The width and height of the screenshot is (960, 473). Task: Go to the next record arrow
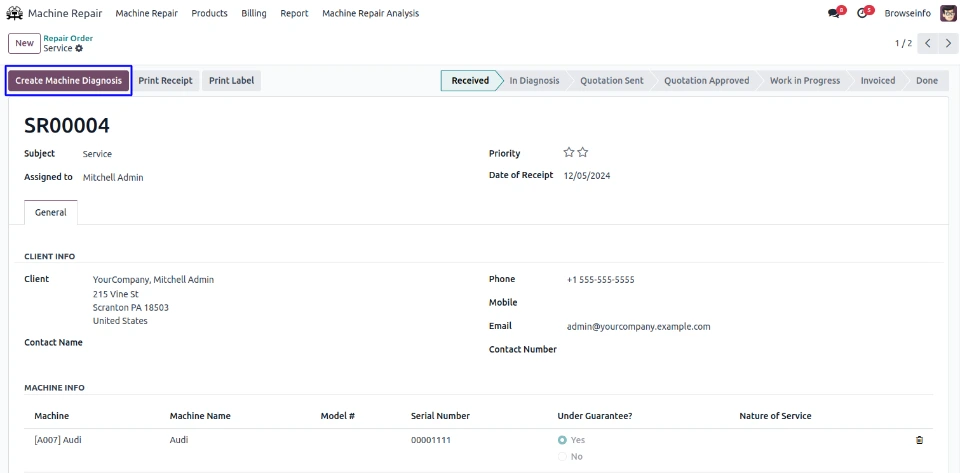coord(948,43)
